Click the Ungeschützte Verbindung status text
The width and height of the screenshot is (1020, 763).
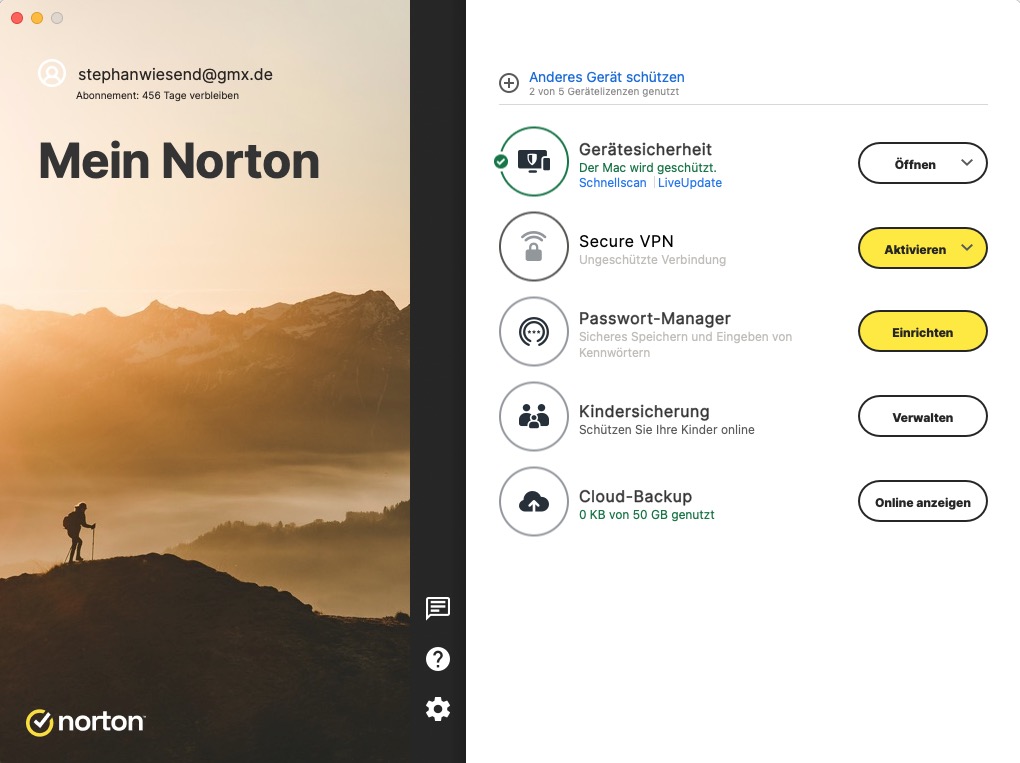pos(652,260)
